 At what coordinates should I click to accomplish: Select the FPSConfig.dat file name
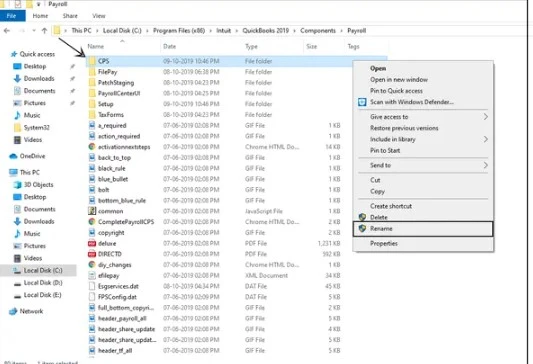117,297
